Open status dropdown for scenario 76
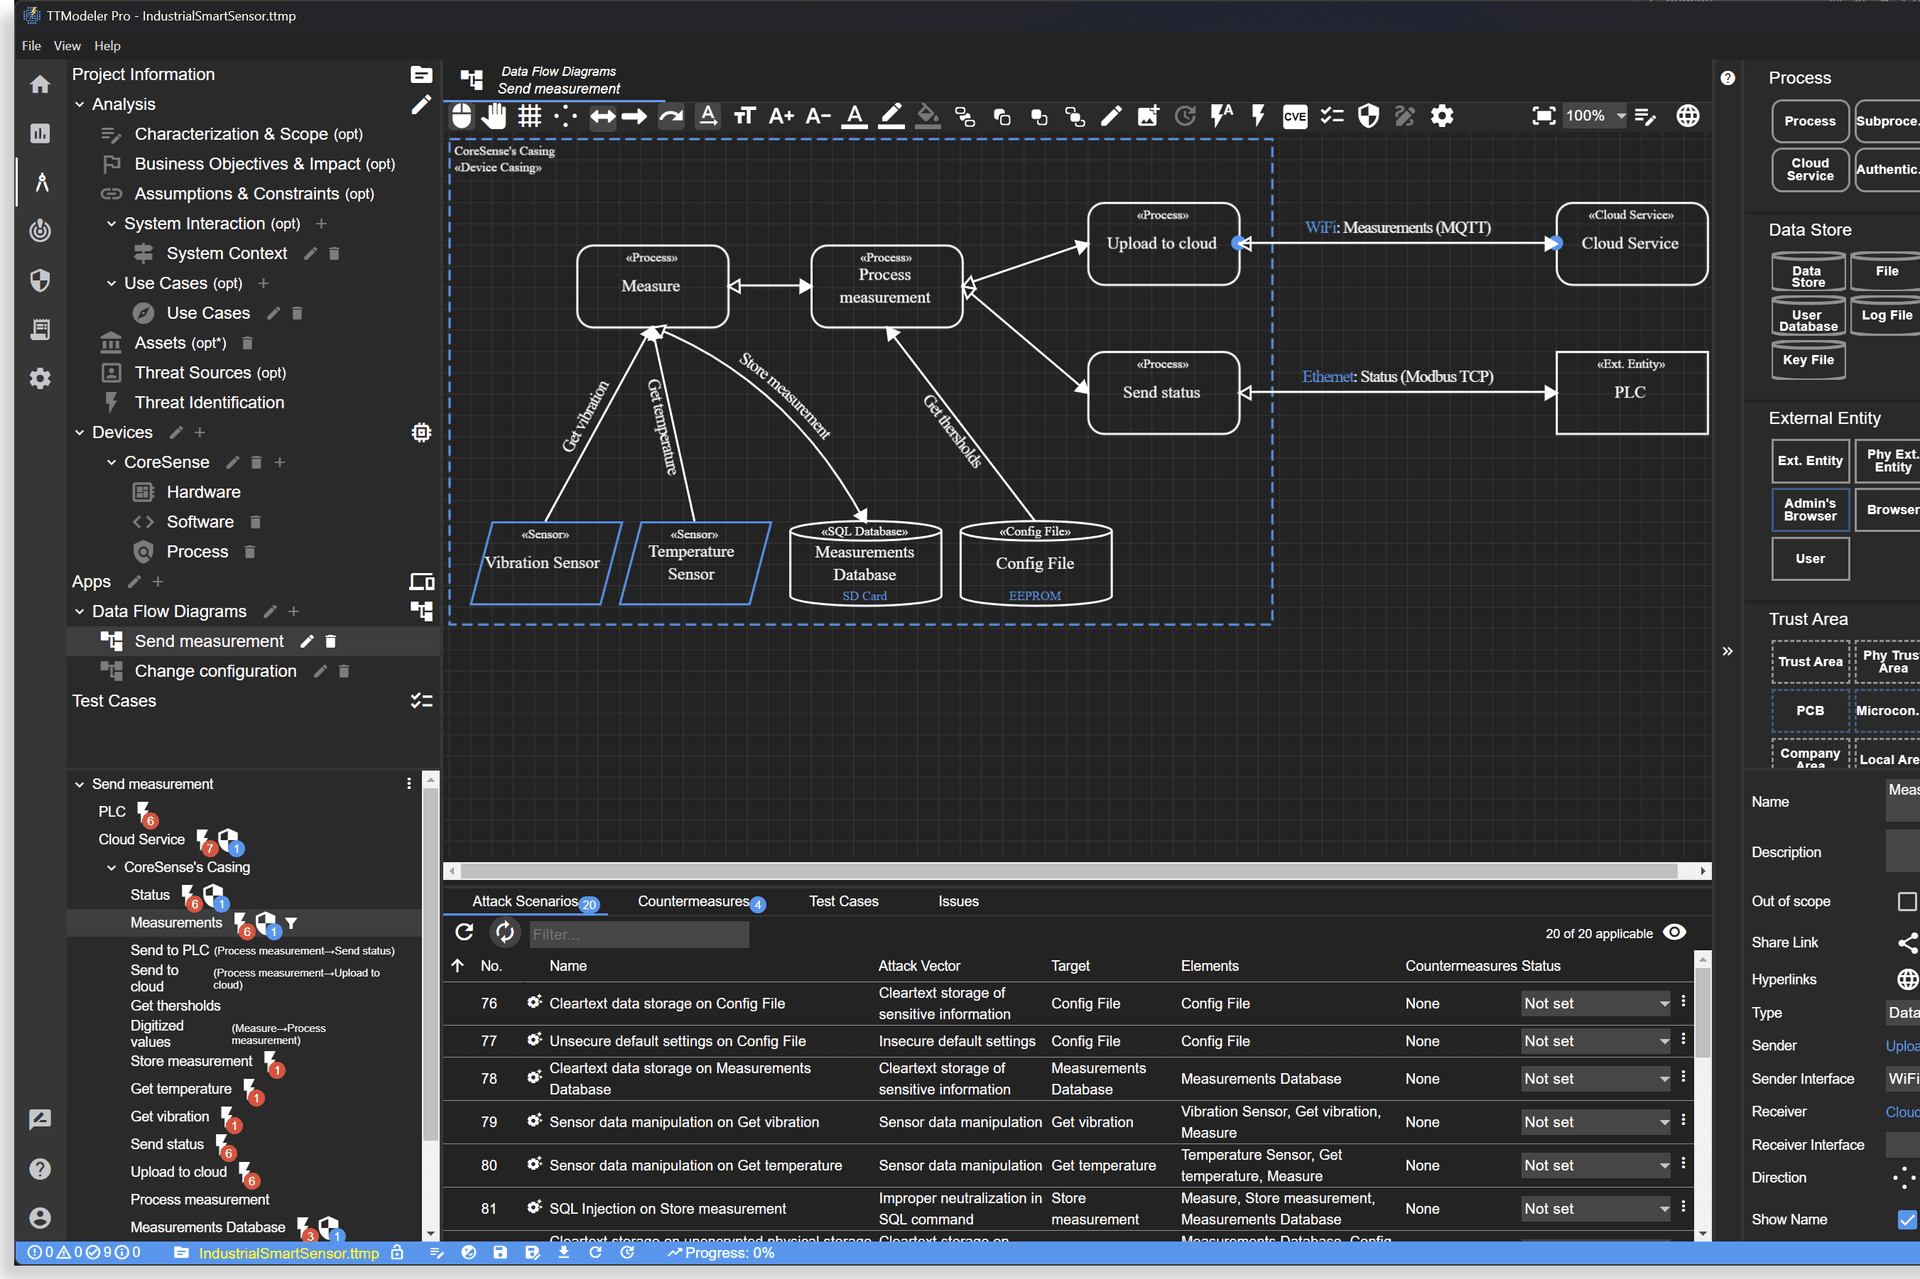Screen dimensions: 1920x1279 tap(1595, 1003)
